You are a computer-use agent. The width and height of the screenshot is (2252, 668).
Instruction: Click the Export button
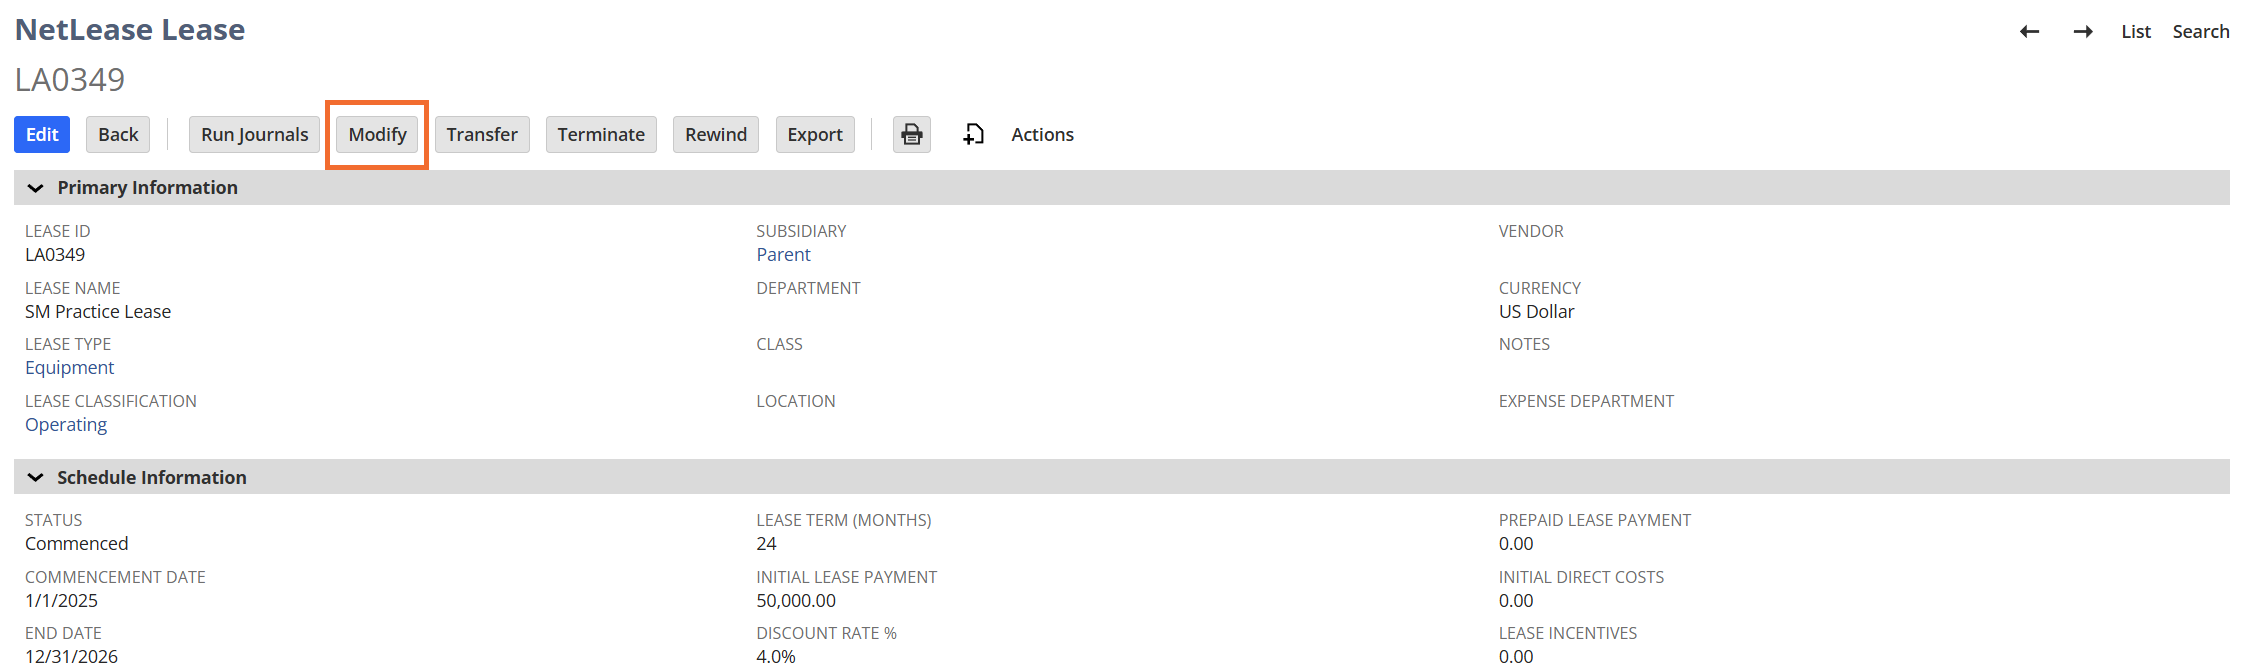815,134
